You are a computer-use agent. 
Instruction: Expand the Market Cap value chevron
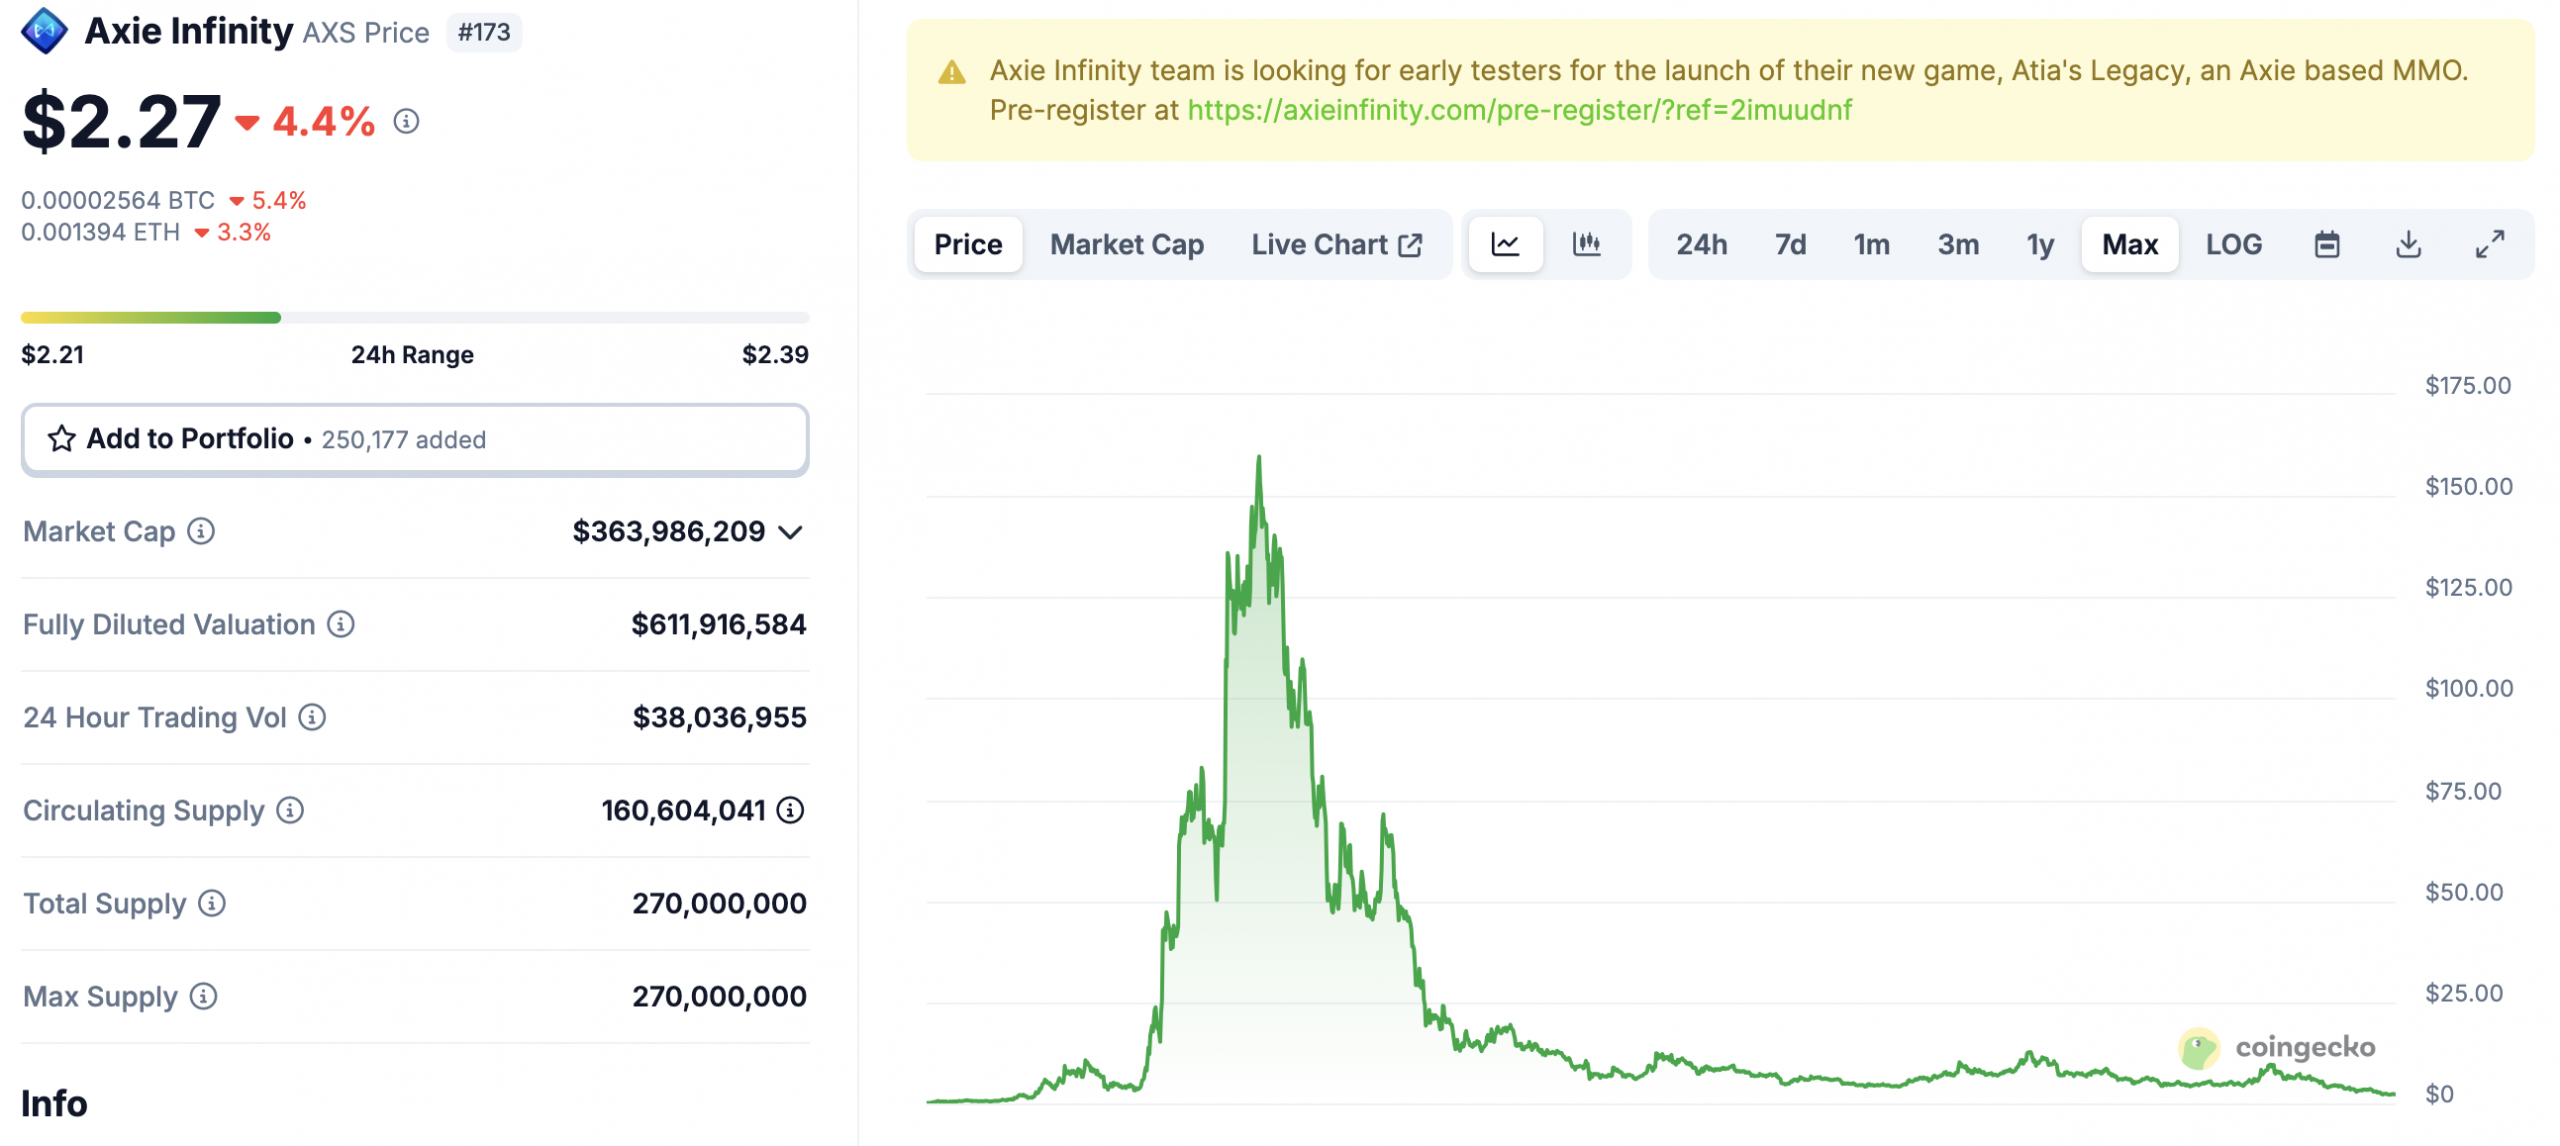coord(790,532)
